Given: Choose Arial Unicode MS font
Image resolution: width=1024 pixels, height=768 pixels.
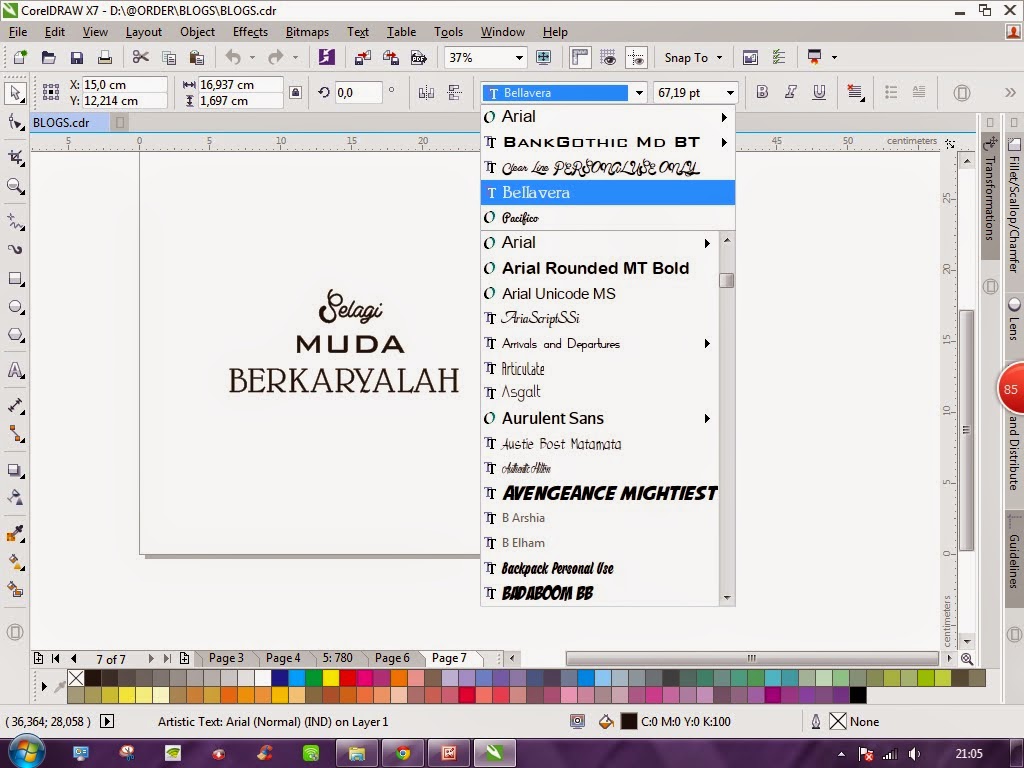Looking at the screenshot, I should [x=600, y=293].
